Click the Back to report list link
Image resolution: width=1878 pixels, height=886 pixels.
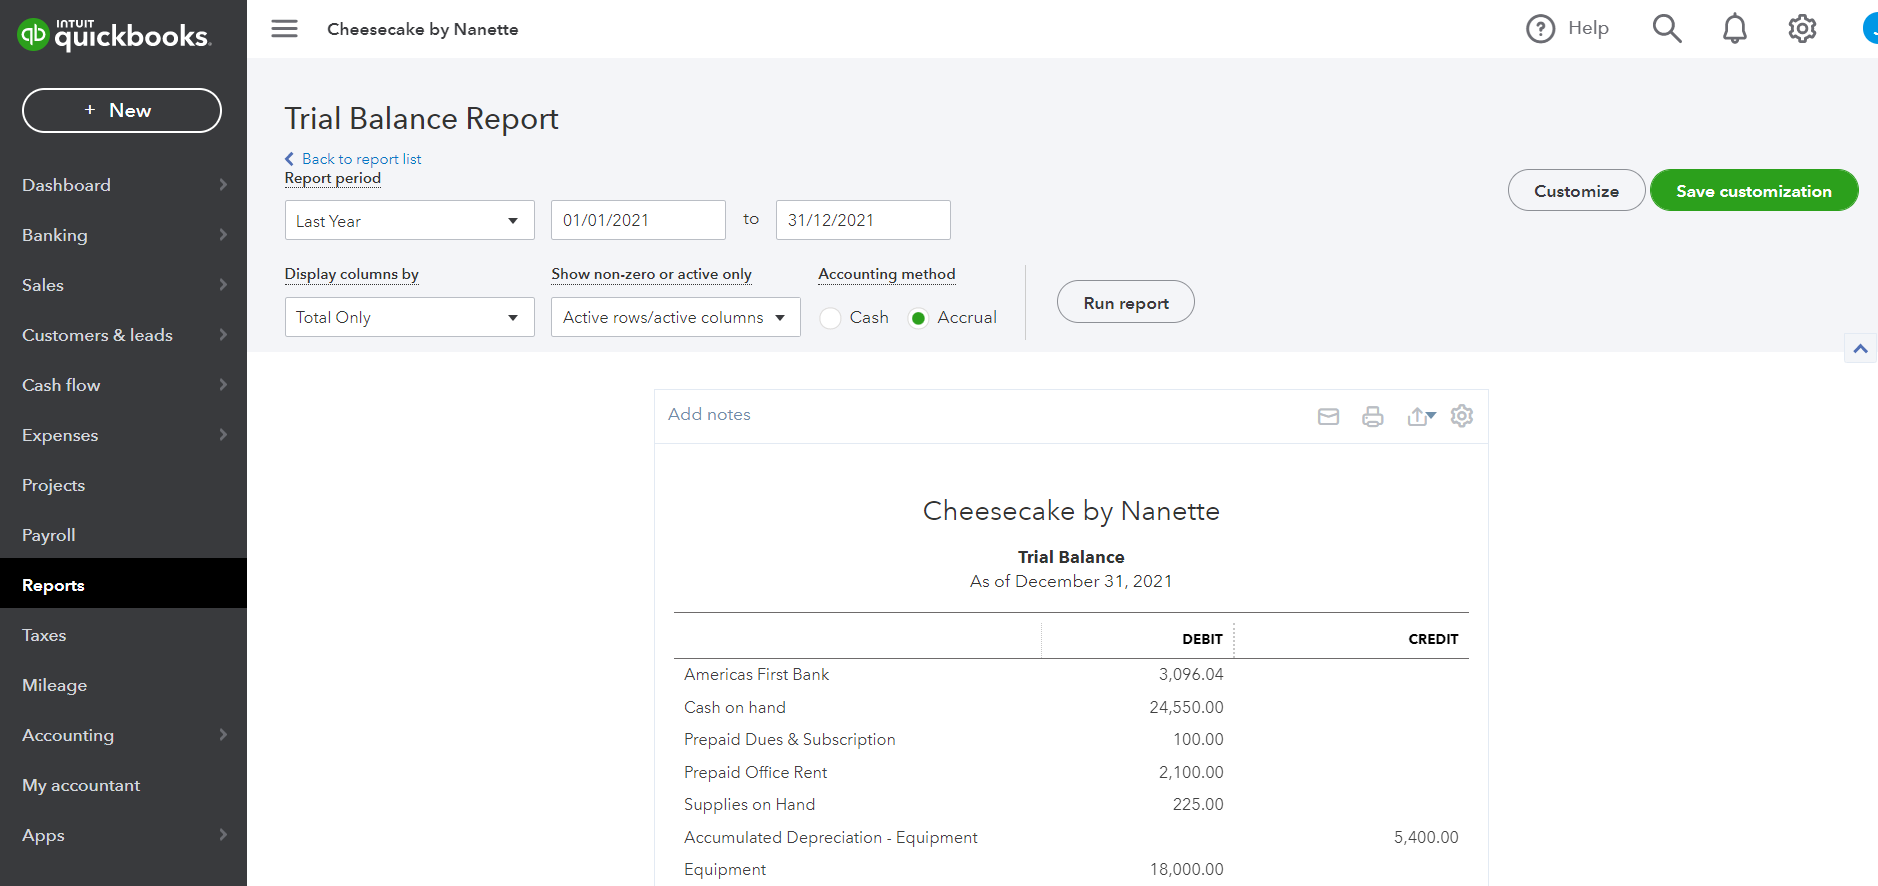353,159
